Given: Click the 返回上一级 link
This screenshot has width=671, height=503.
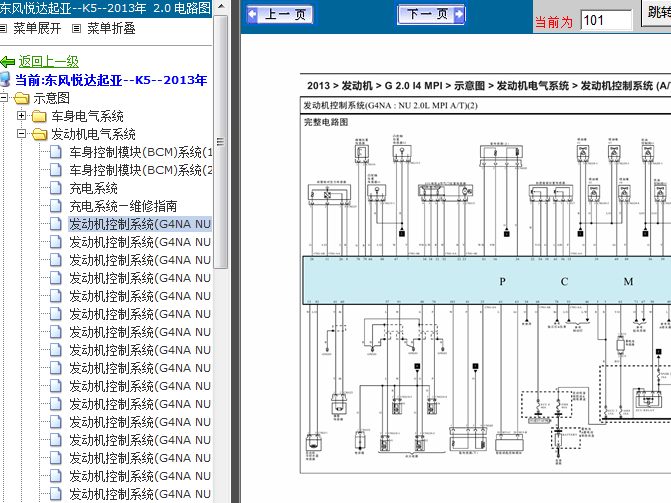Looking at the screenshot, I should 48,62.
